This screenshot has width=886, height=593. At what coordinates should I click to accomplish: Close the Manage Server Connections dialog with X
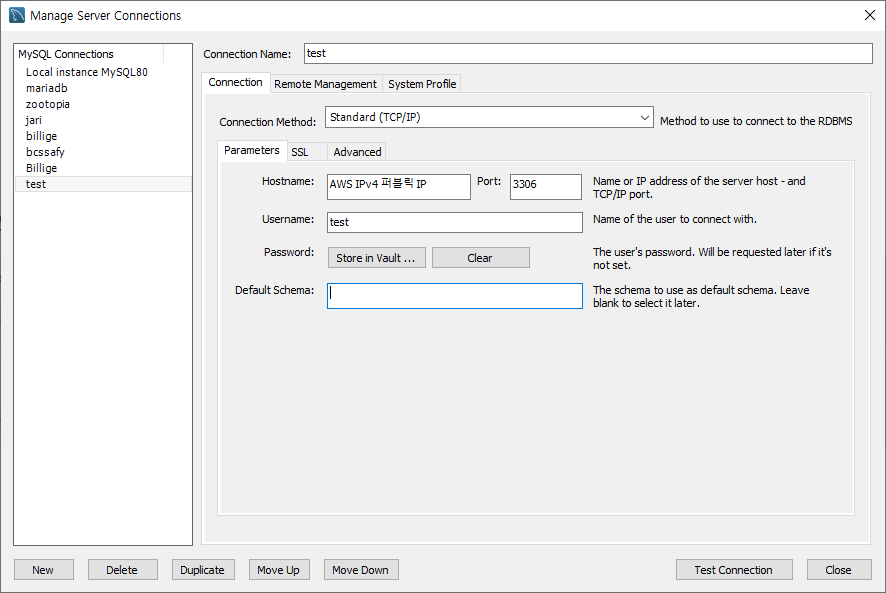pos(870,15)
